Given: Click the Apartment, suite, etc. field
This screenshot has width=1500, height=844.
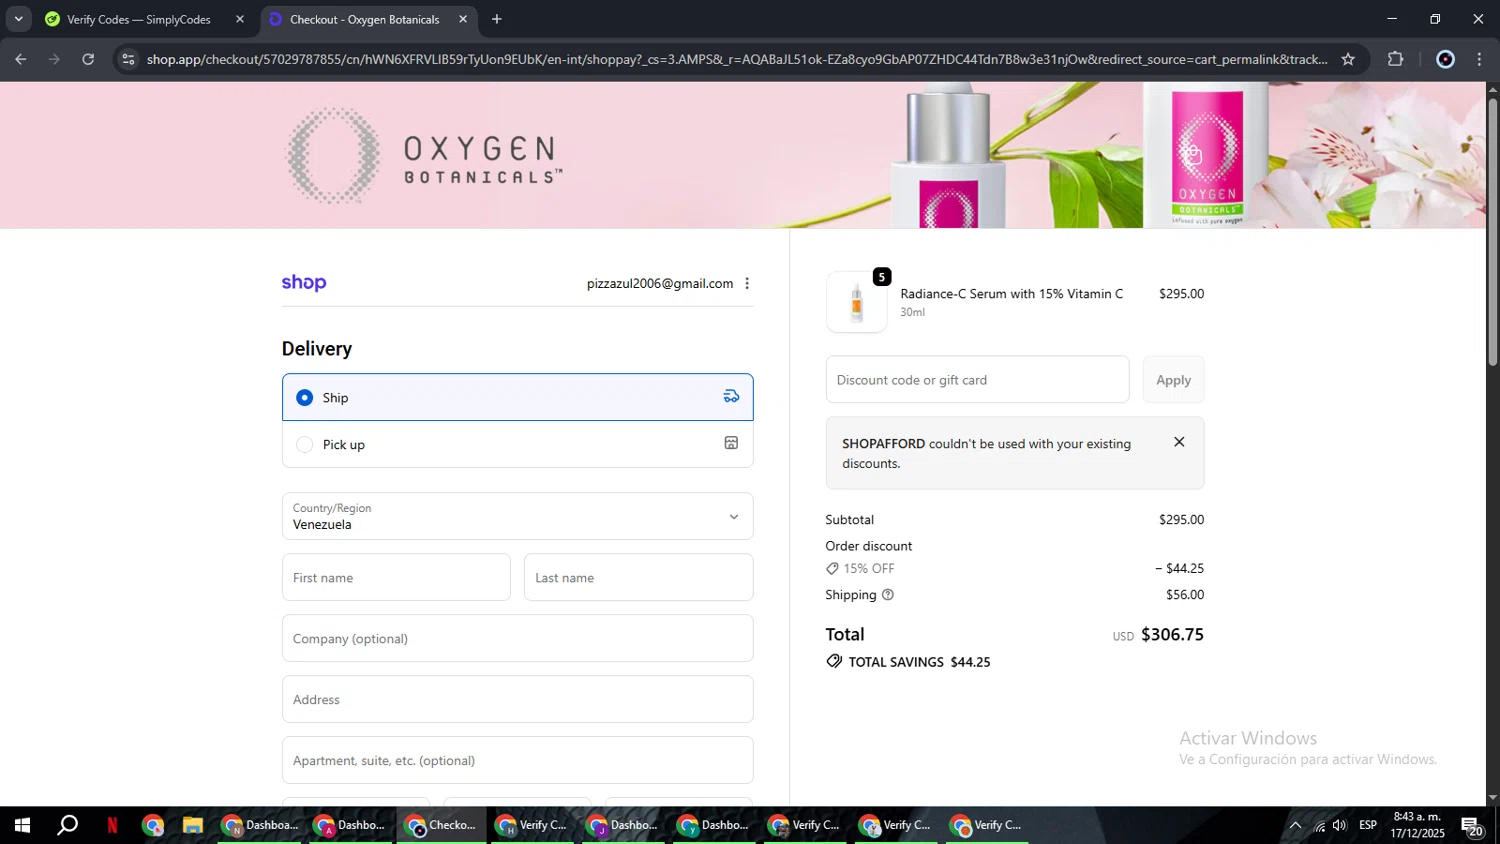Looking at the screenshot, I should tap(517, 761).
